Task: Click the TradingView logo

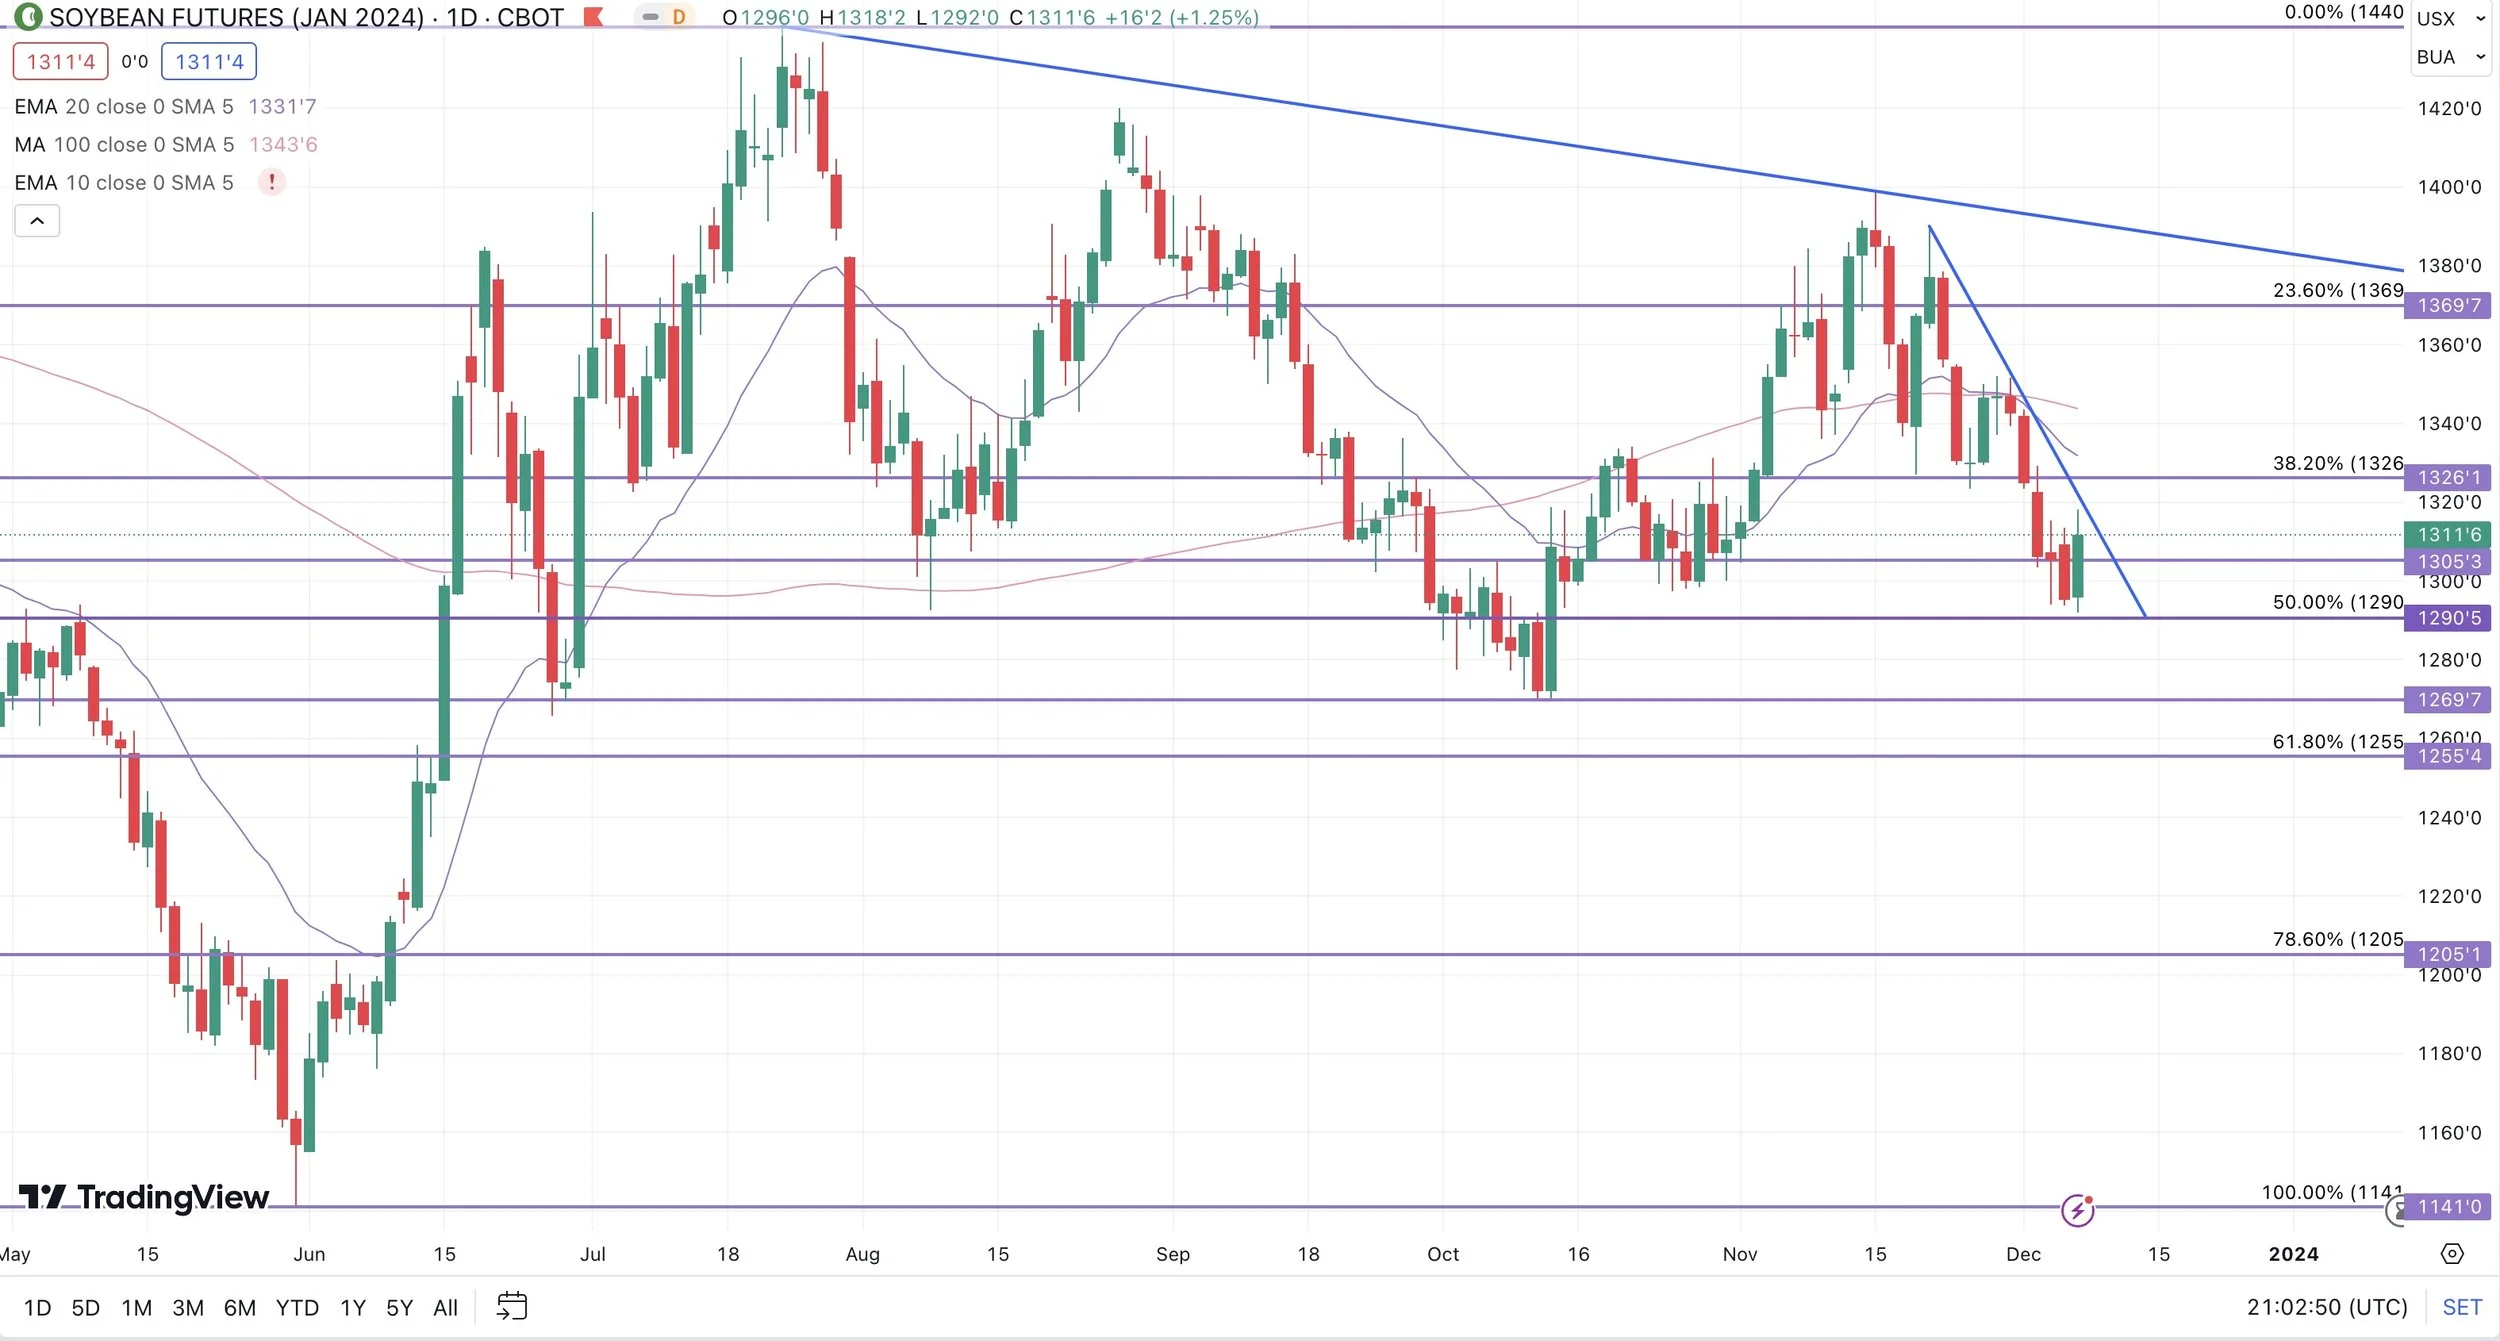Action: (x=144, y=1197)
